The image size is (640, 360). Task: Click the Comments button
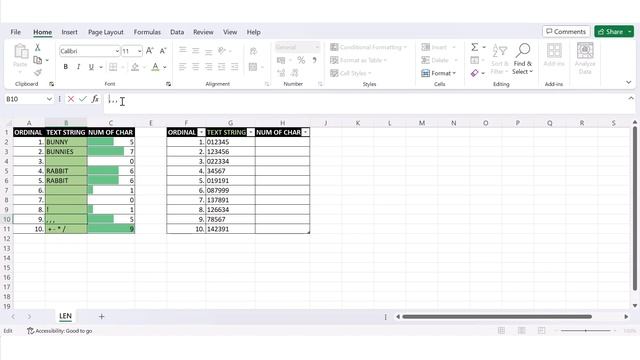pos(566,31)
